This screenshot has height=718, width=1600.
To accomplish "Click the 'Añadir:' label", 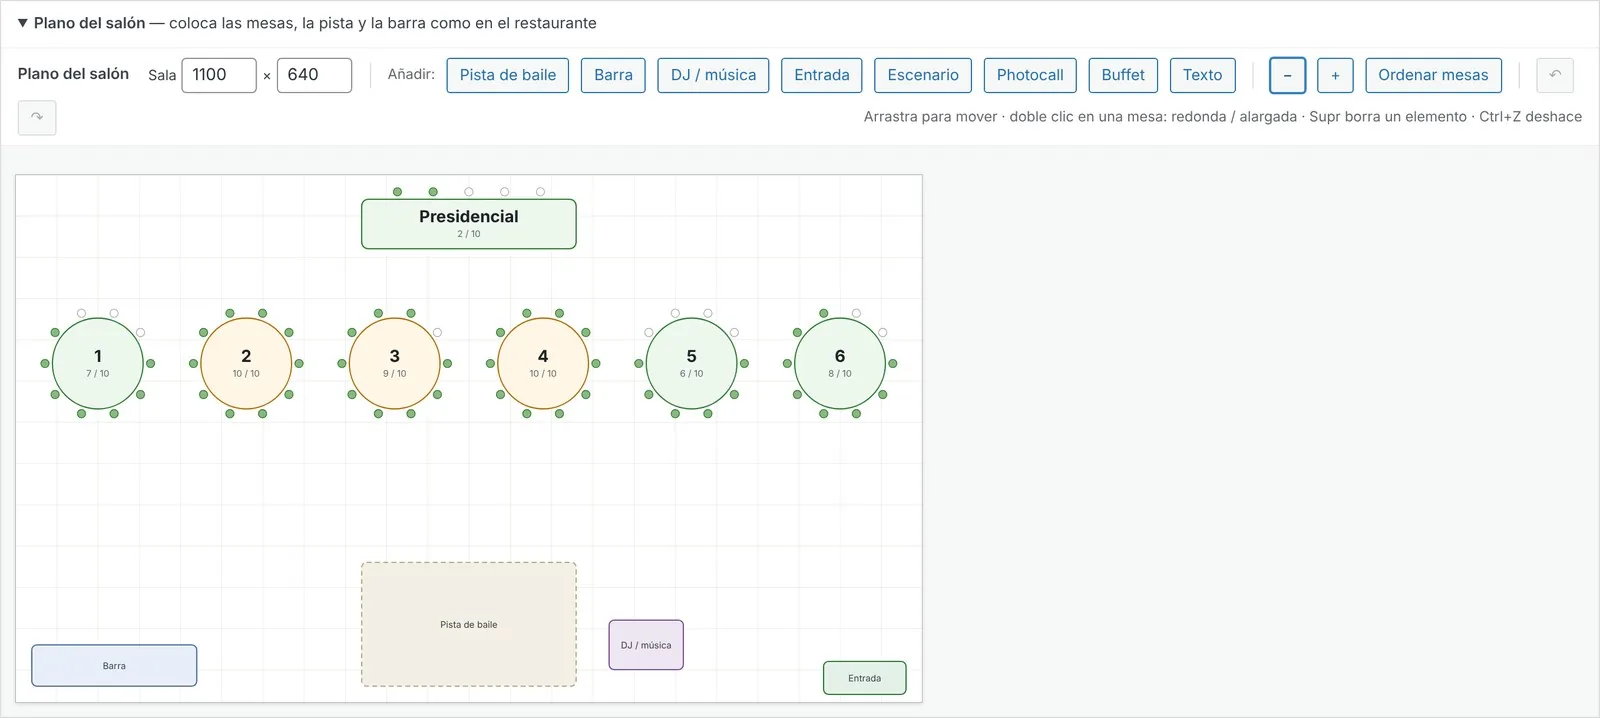I will 411,74.
